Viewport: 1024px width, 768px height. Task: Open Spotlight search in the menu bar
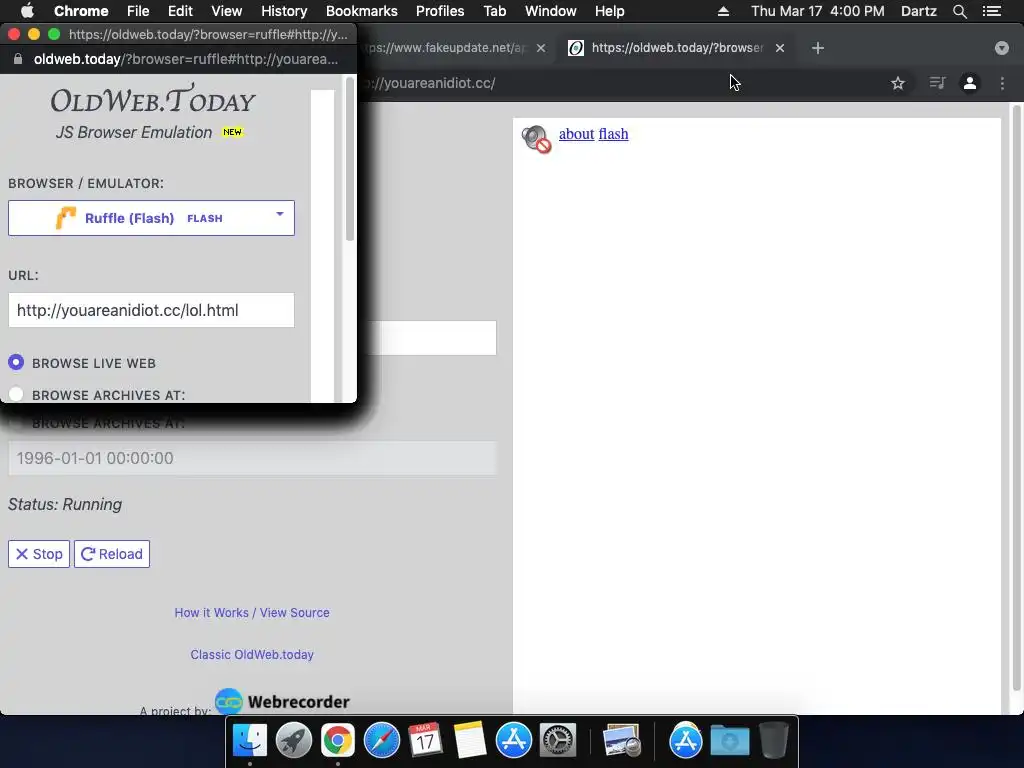[959, 11]
